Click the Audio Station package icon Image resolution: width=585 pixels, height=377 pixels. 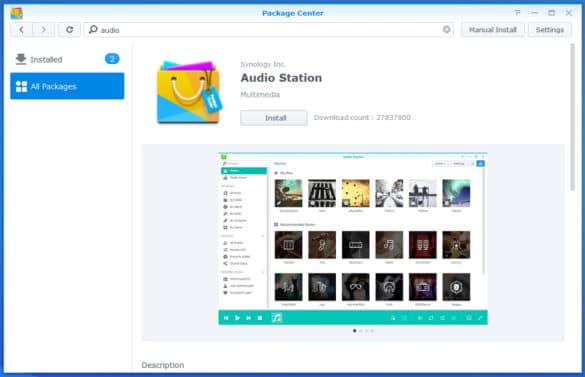(190, 92)
